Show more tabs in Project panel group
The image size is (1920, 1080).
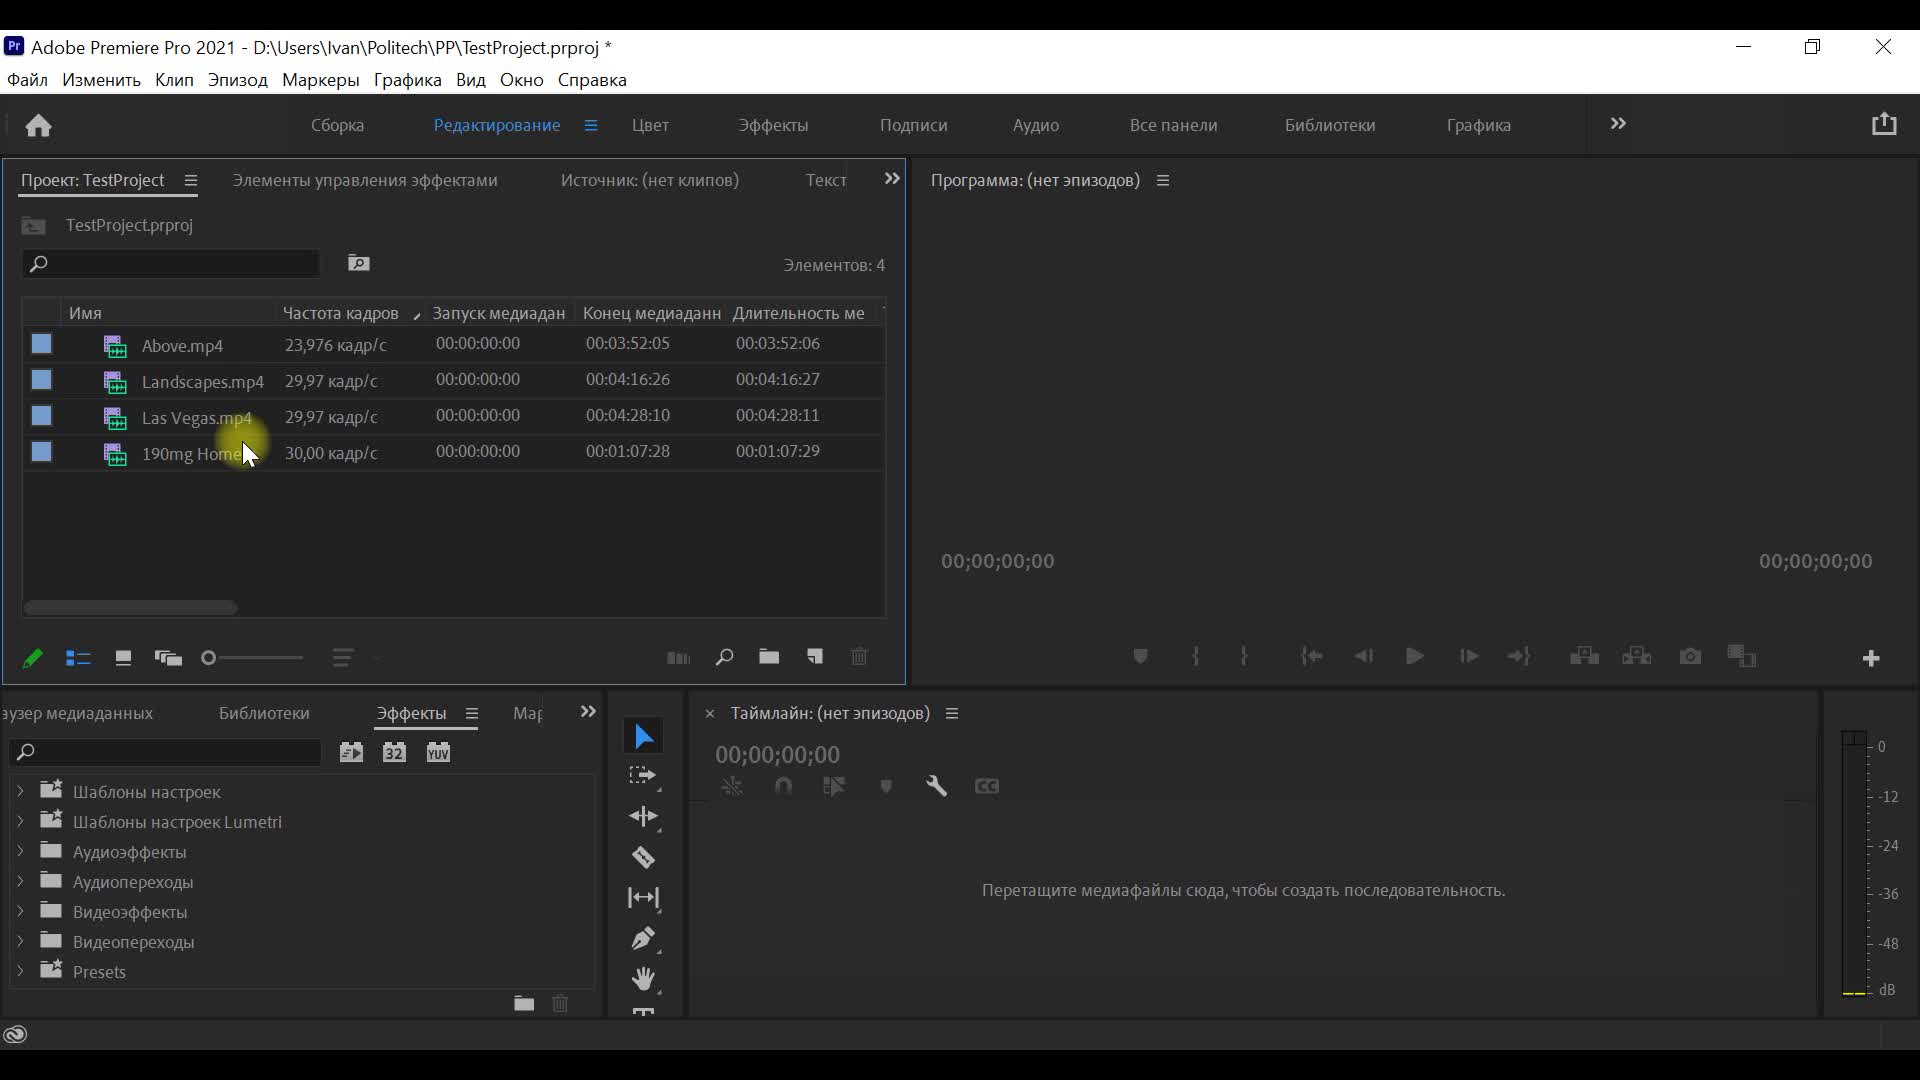coord(892,179)
